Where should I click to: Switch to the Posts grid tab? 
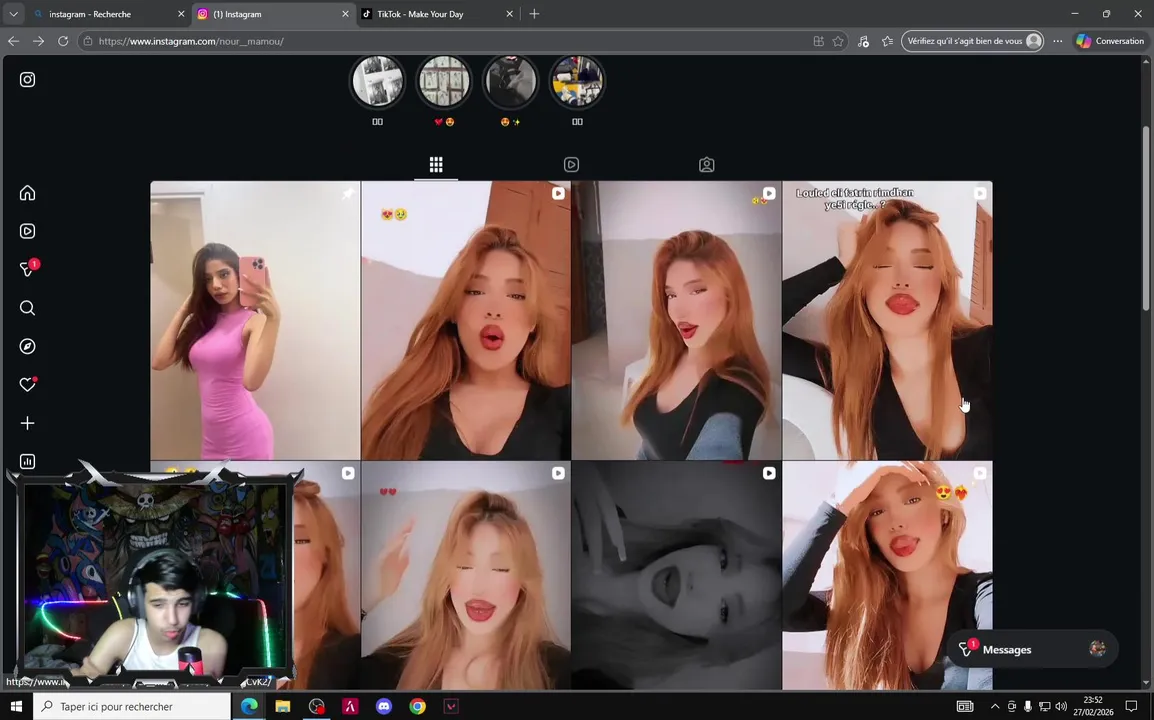pos(436,164)
